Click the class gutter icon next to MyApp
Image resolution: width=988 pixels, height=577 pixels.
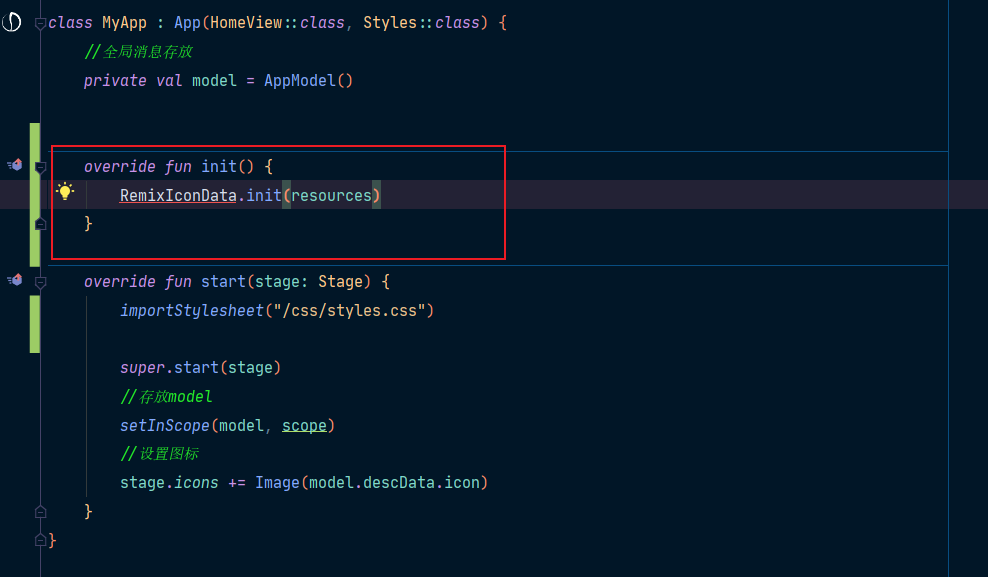click(x=13, y=22)
